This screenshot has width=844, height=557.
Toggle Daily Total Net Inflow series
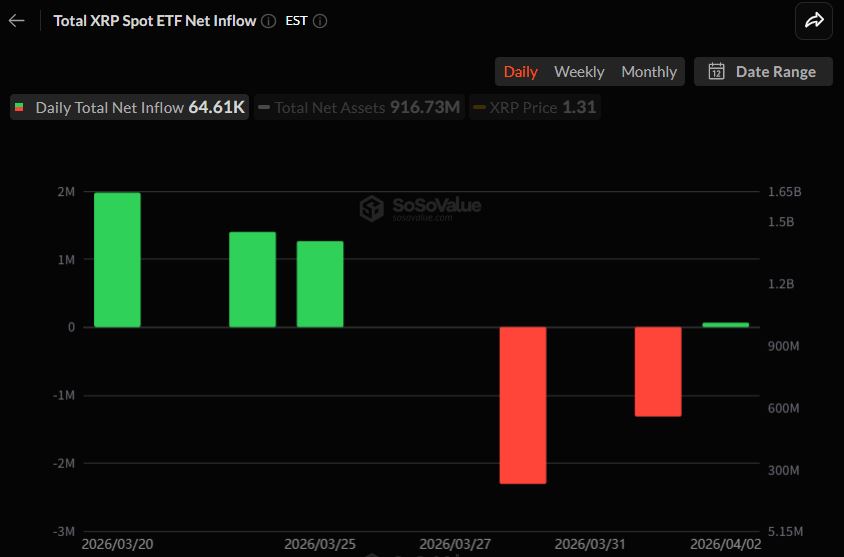pyautogui.click(x=129, y=107)
